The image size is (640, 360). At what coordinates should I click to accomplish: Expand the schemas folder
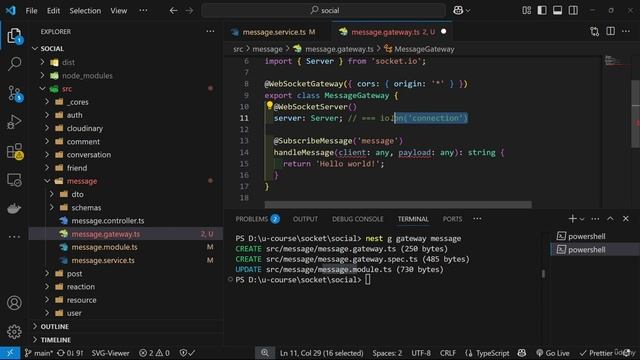pyautogui.click(x=52, y=207)
